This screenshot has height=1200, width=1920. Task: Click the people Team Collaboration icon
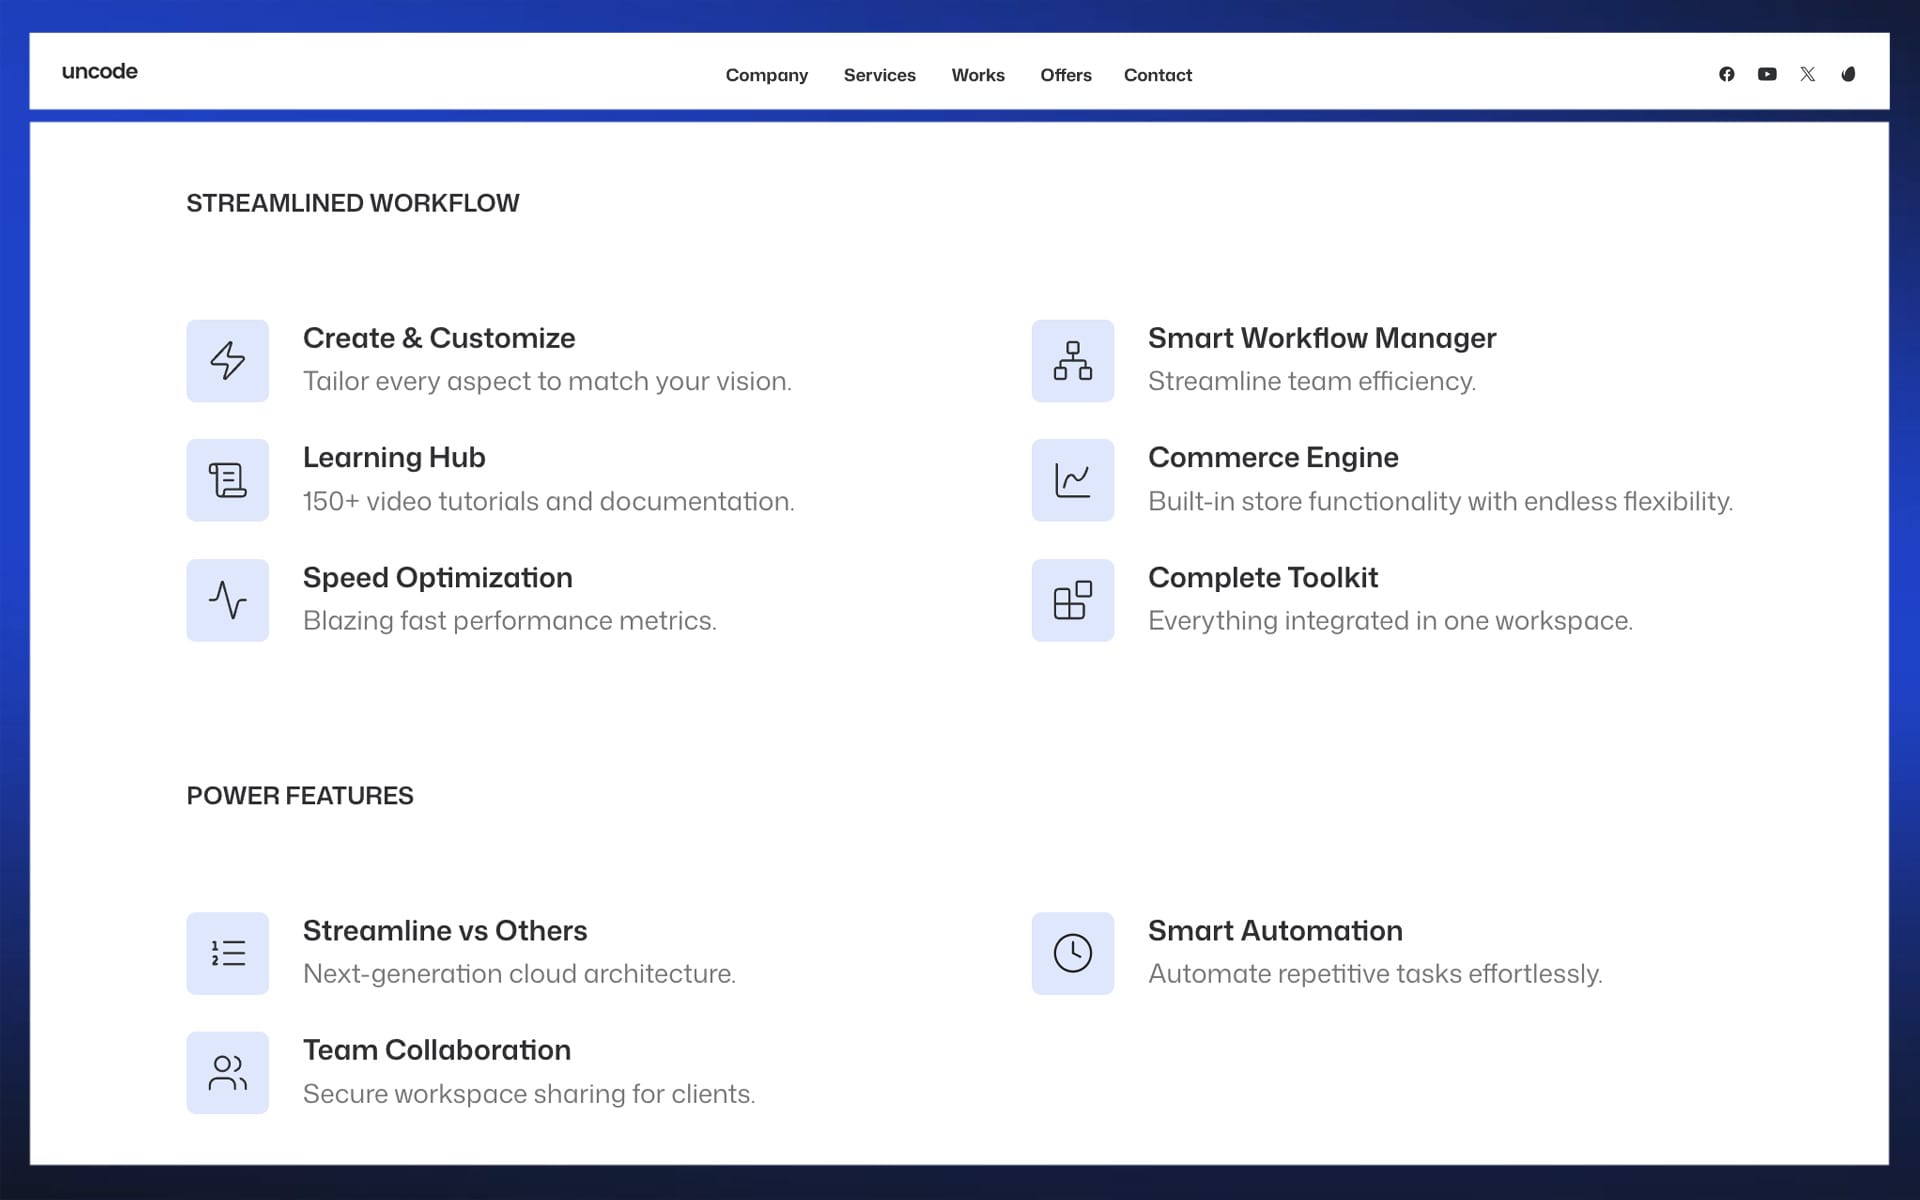[227, 1072]
